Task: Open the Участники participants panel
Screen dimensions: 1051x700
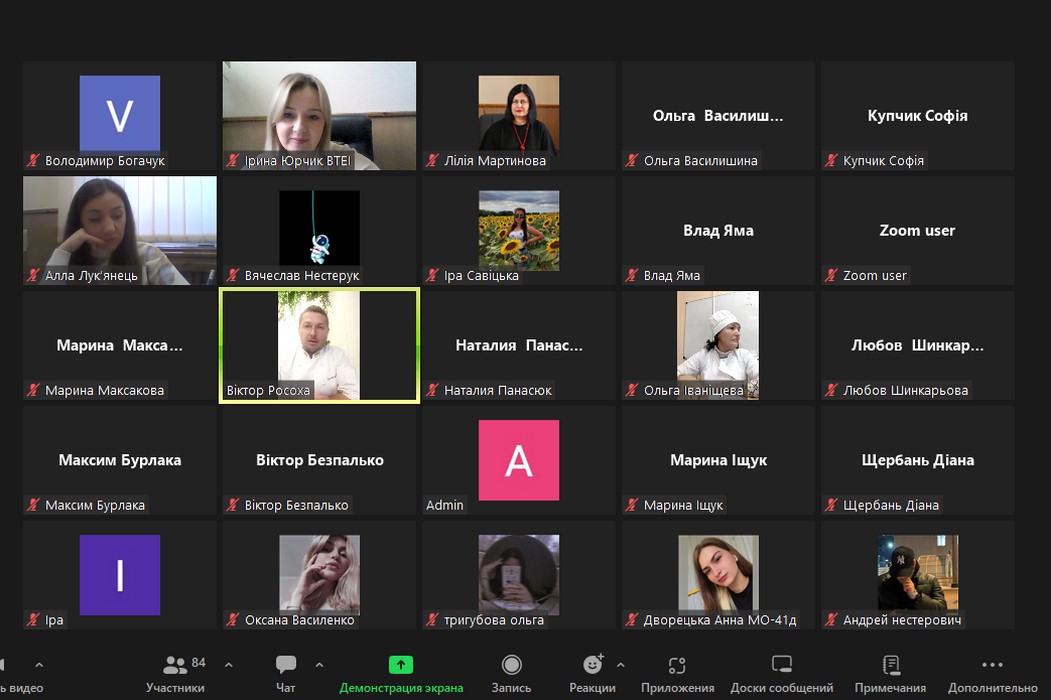Action: 176,672
